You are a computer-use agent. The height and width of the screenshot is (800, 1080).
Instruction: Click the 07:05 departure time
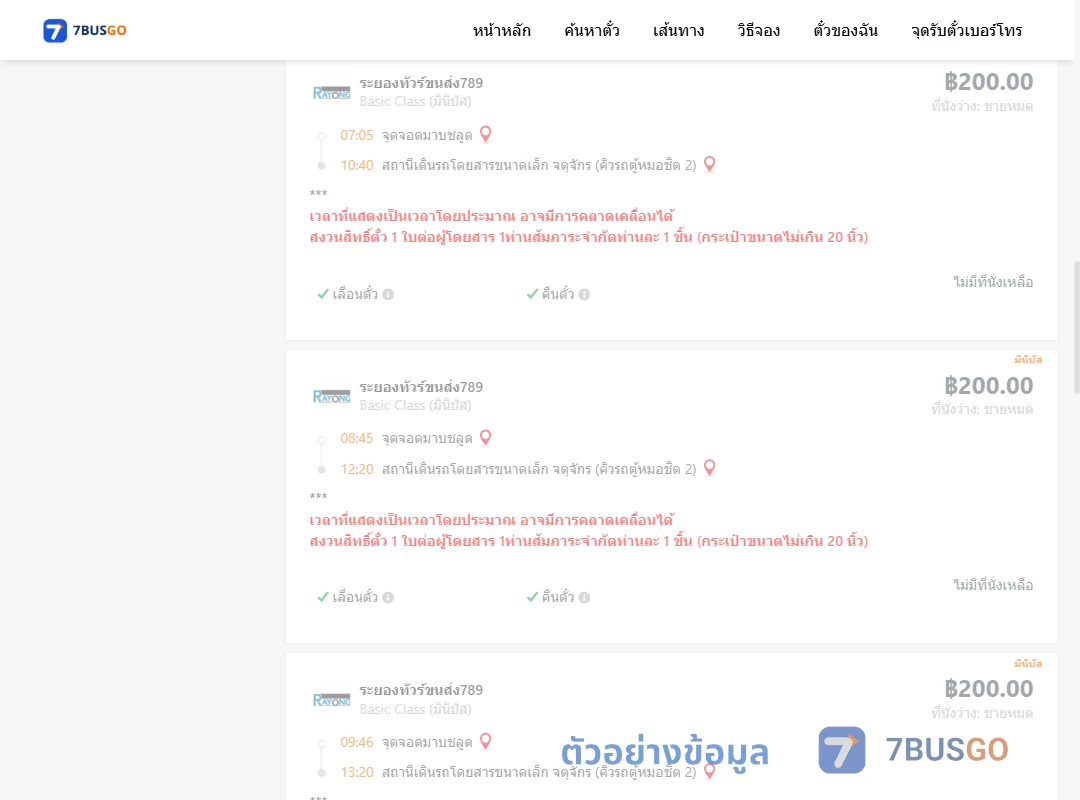(x=357, y=135)
